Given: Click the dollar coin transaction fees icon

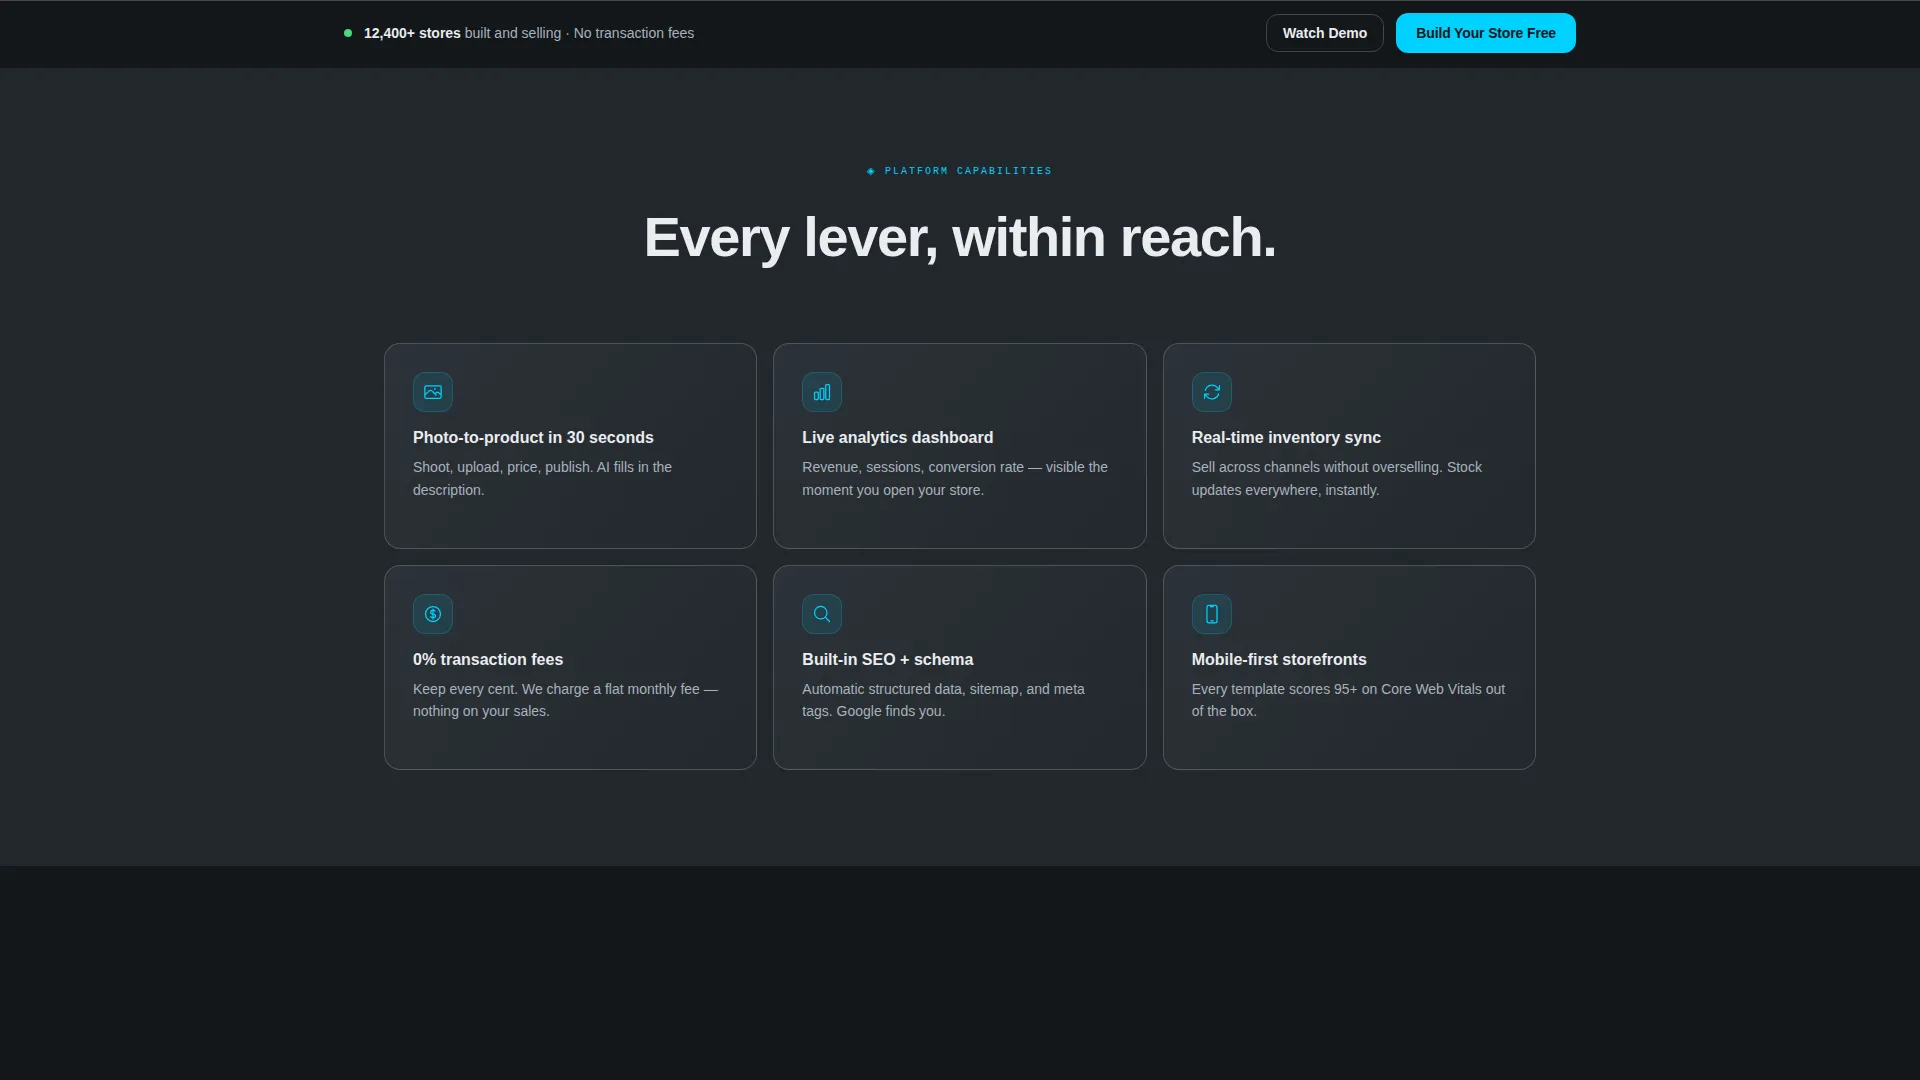Looking at the screenshot, I should tap(432, 614).
